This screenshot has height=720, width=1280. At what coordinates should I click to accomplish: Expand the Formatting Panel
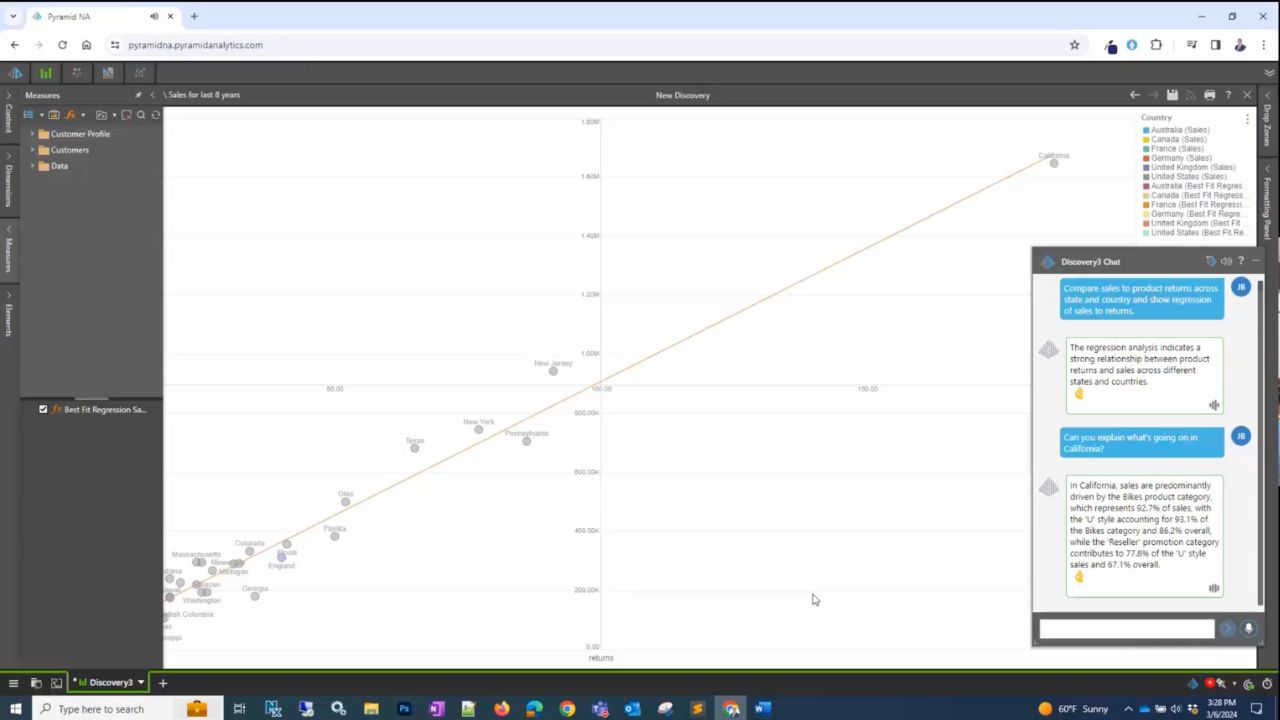(x=1267, y=203)
